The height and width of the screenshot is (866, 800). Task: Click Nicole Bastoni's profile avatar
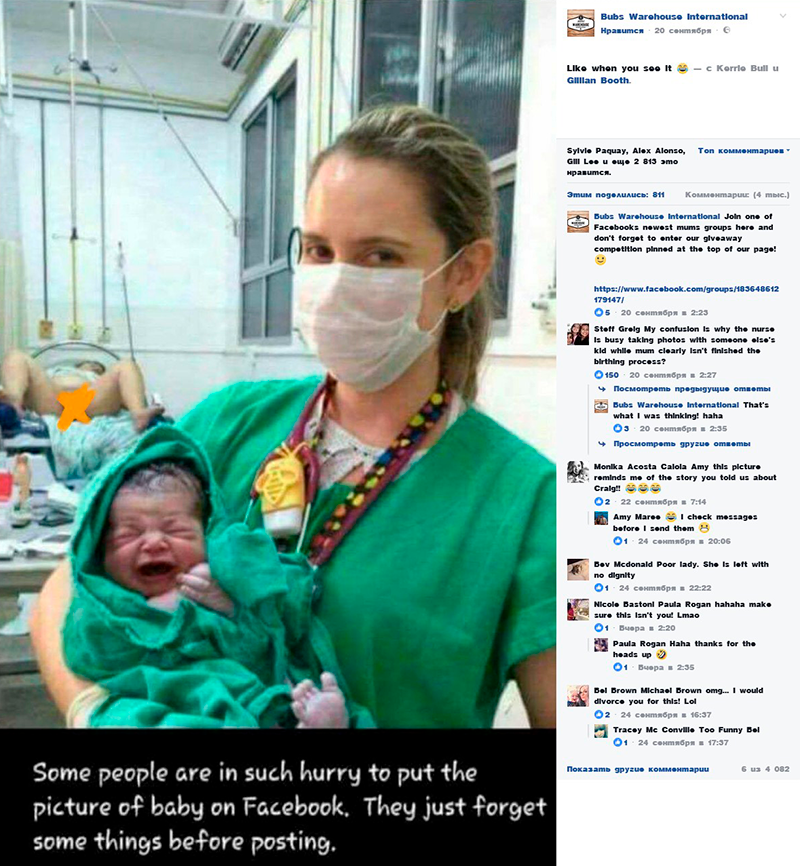point(578,610)
